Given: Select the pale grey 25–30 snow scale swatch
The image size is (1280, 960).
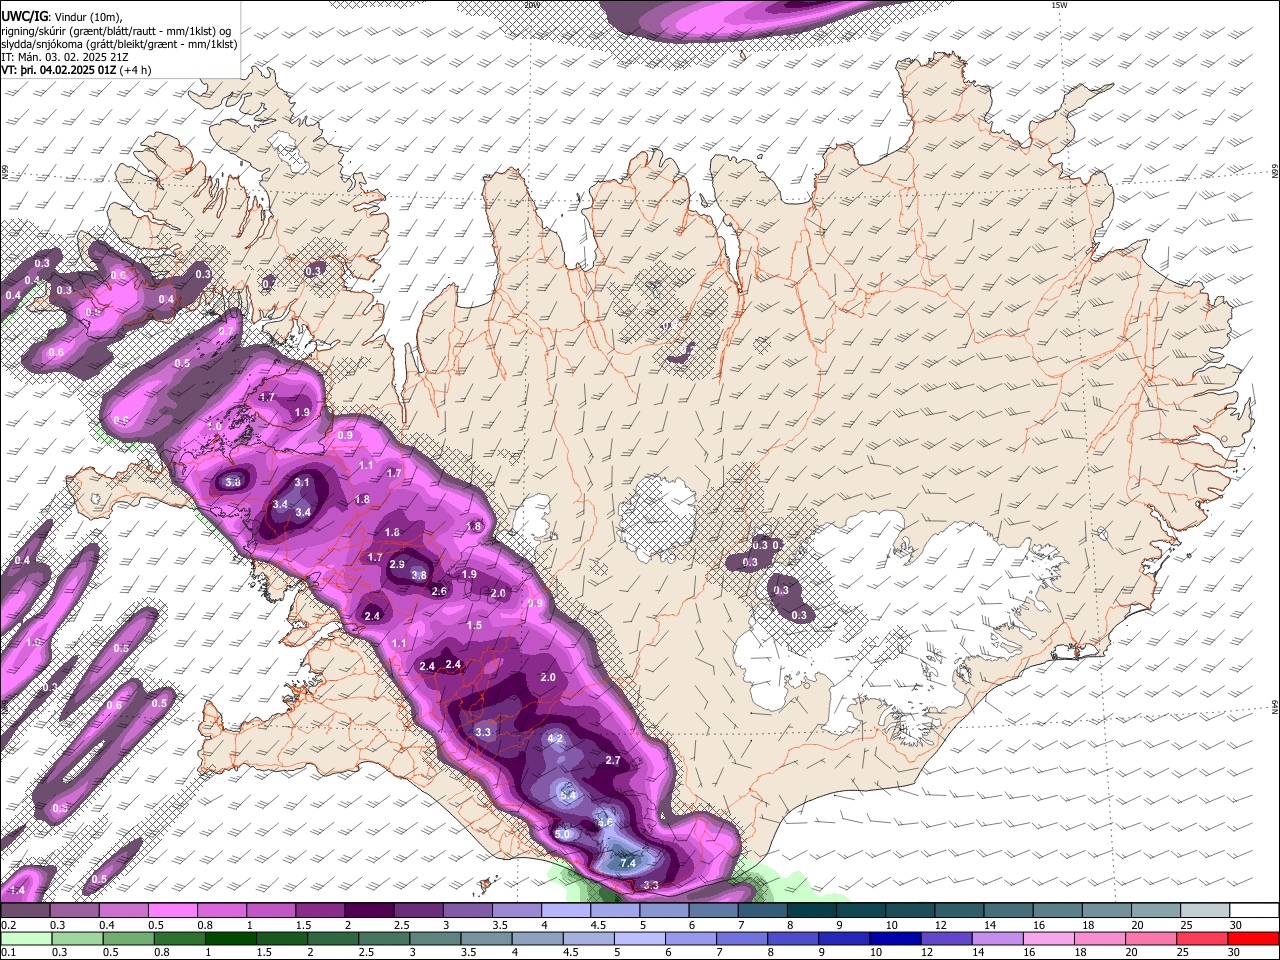Looking at the screenshot, I should [1205, 910].
